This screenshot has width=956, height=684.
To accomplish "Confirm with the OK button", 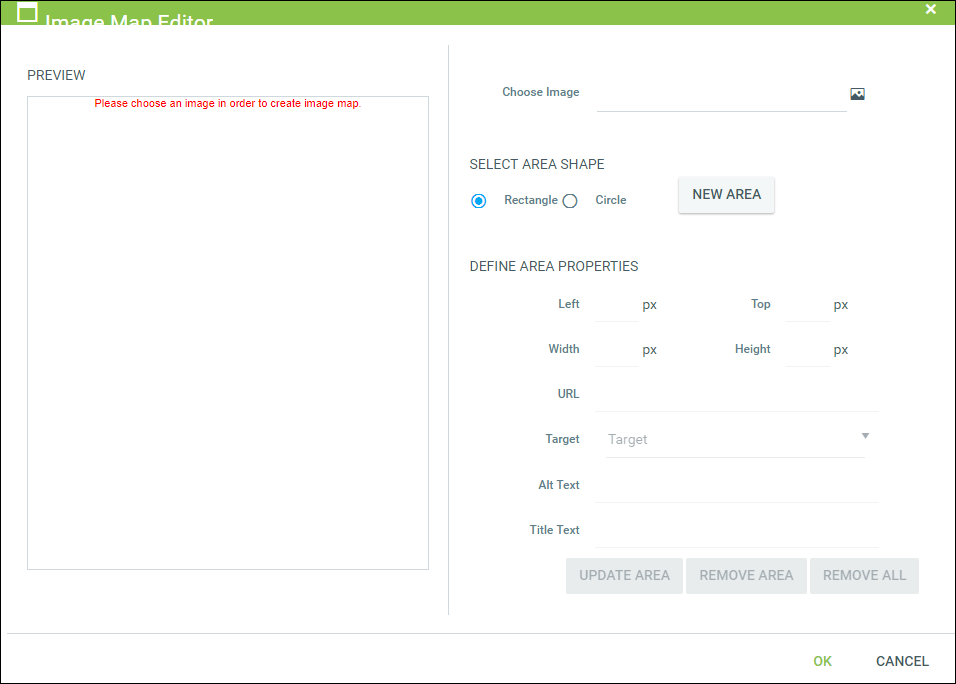I will click(x=822, y=661).
